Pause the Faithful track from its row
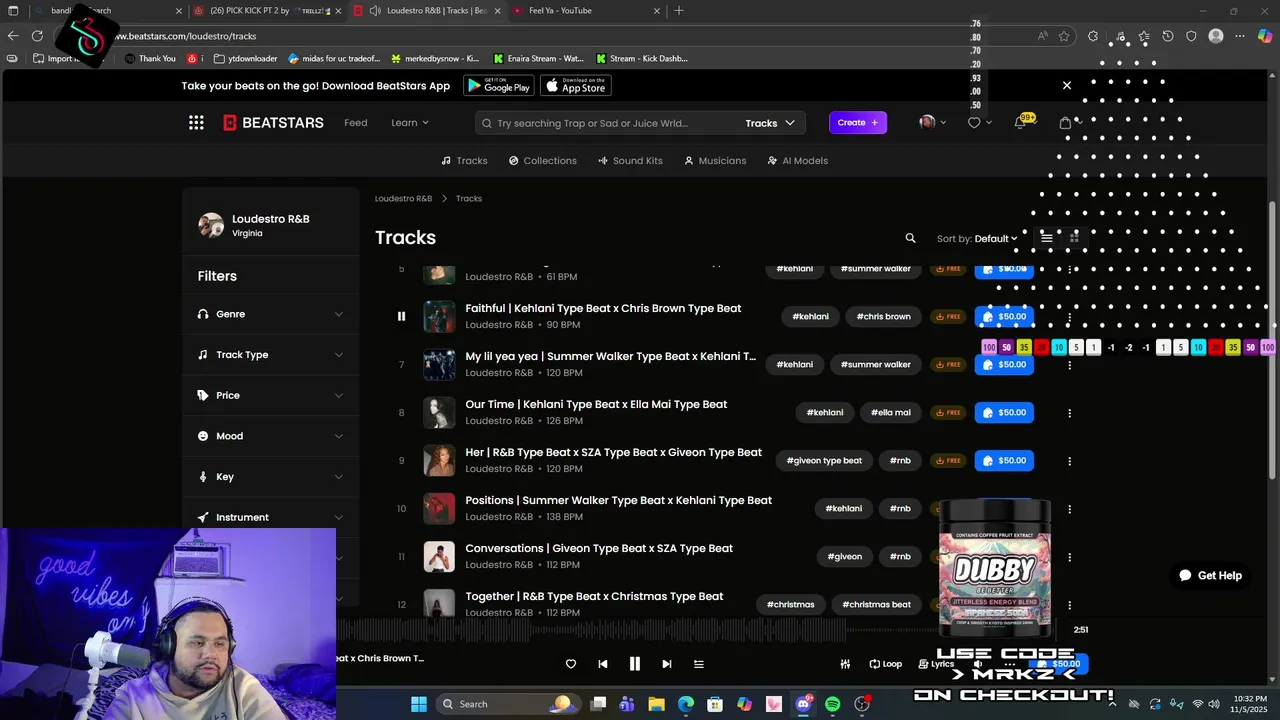The height and width of the screenshot is (720, 1280). (x=401, y=316)
